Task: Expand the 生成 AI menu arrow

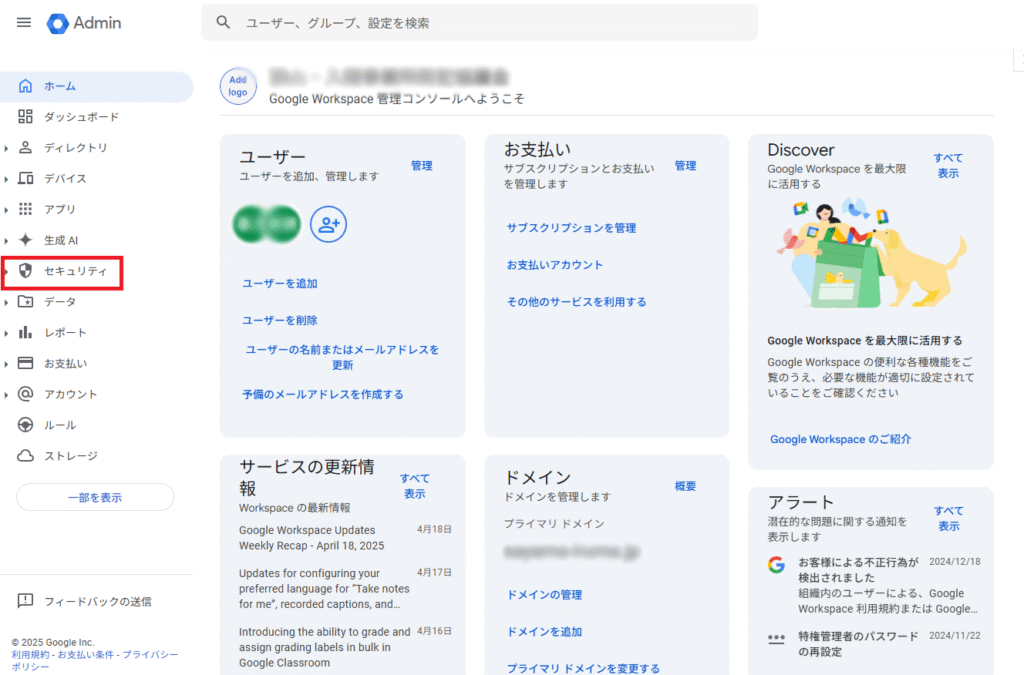Action: 7,241
